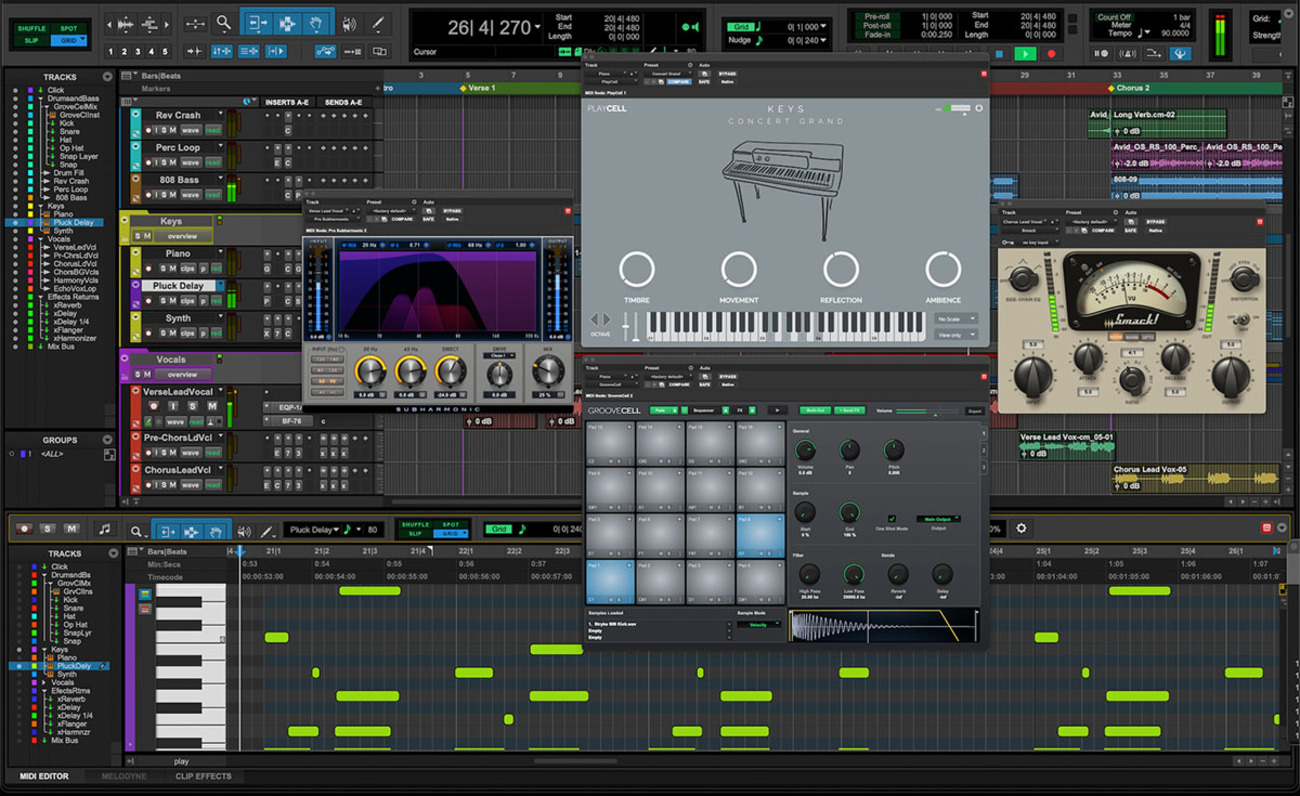Click the Scrubber speaker in MIDI editor
Viewport: 1300px width, 796px height.
click(x=244, y=530)
